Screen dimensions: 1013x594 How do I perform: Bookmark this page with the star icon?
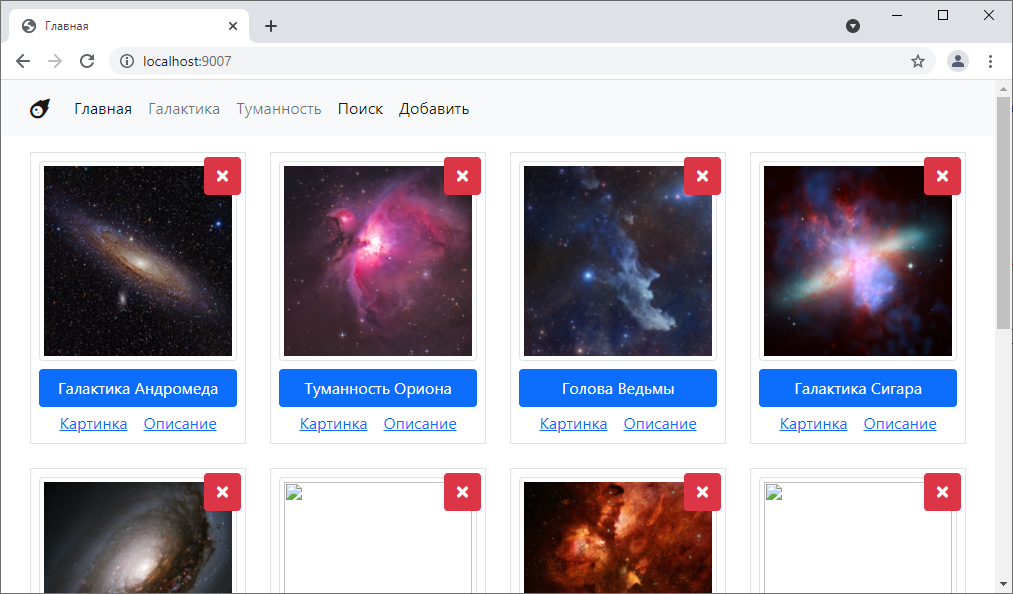[x=917, y=61]
